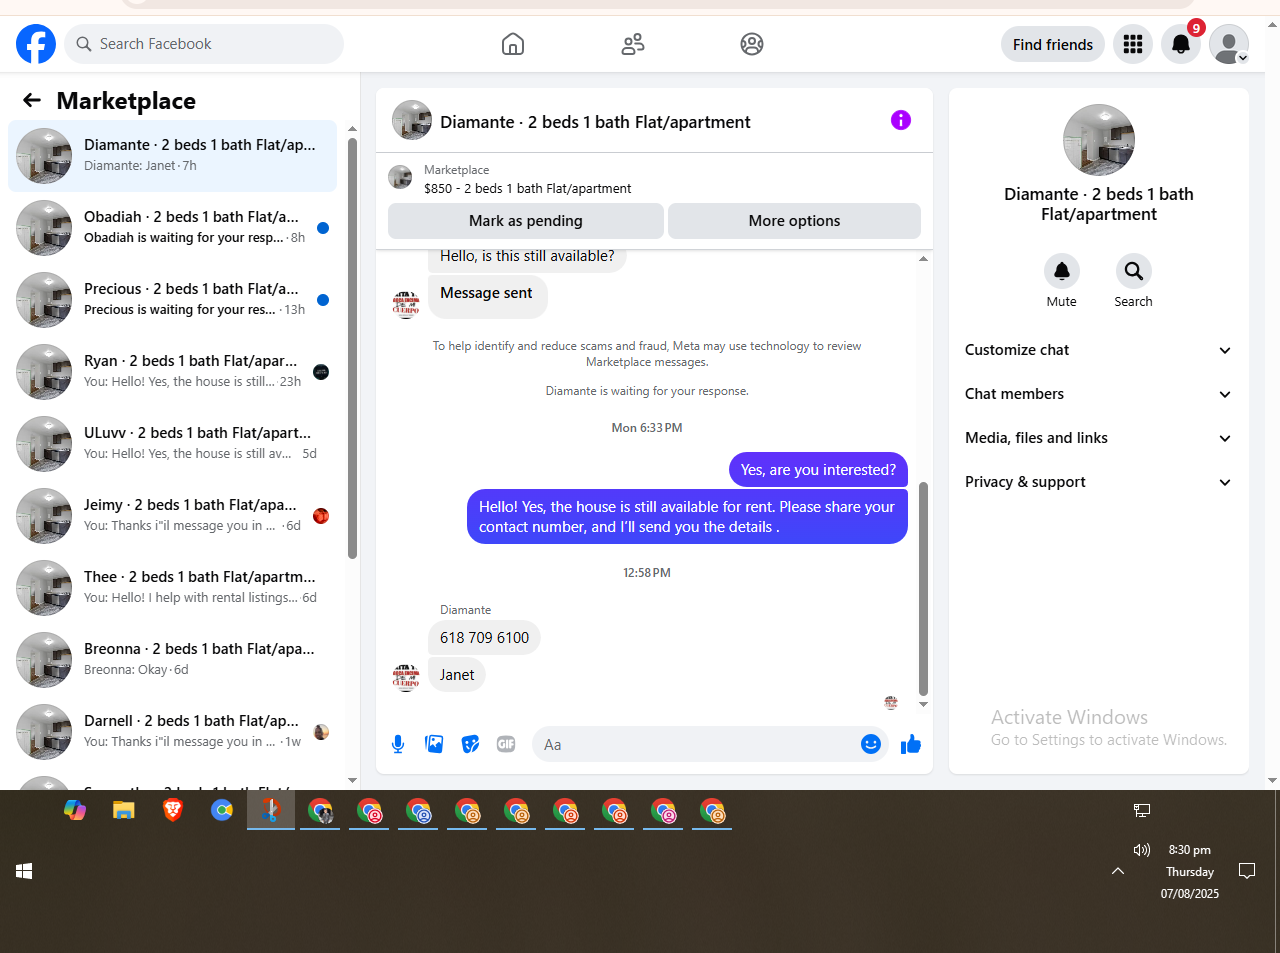This screenshot has width=1280, height=953.
Task: Open conversation information purple icon
Action: click(901, 120)
